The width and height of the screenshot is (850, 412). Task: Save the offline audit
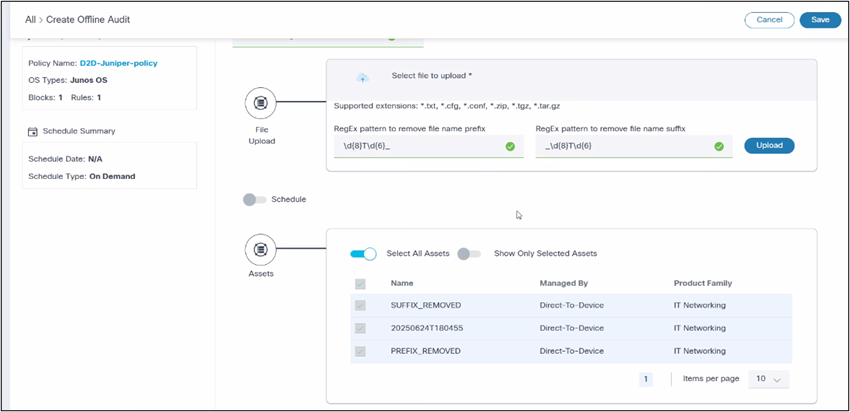[820, 19]
